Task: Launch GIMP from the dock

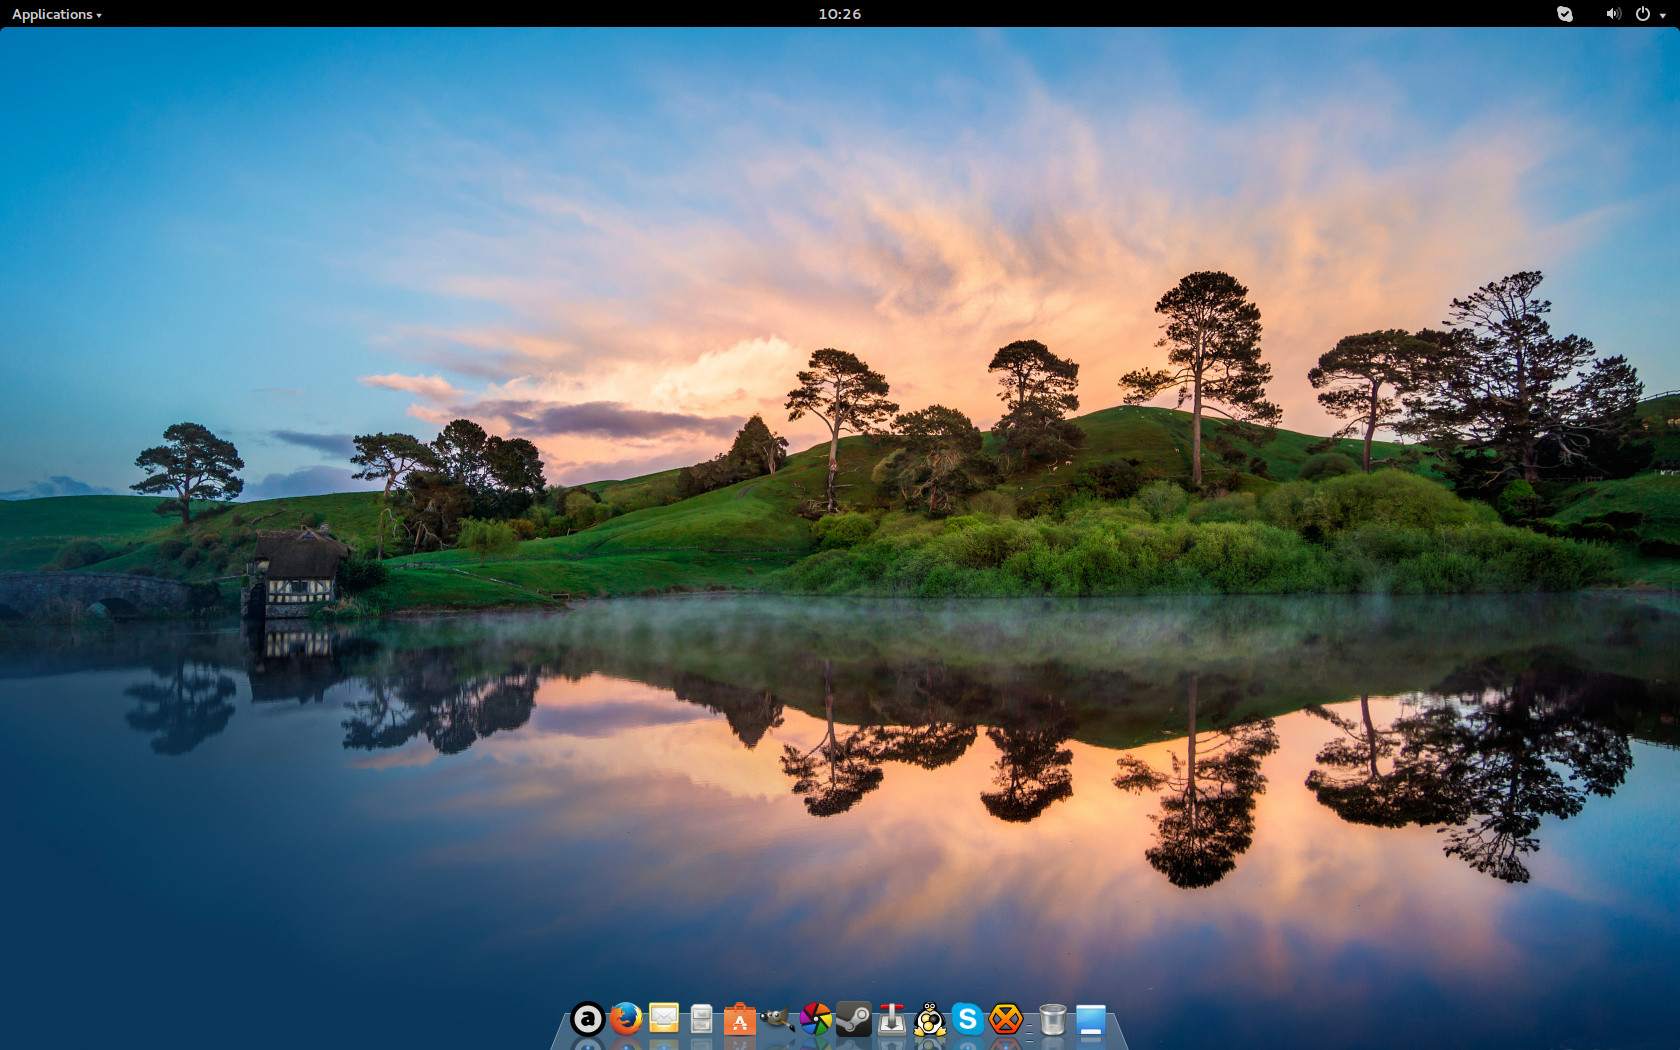Action: click(x=777, y=1019)
